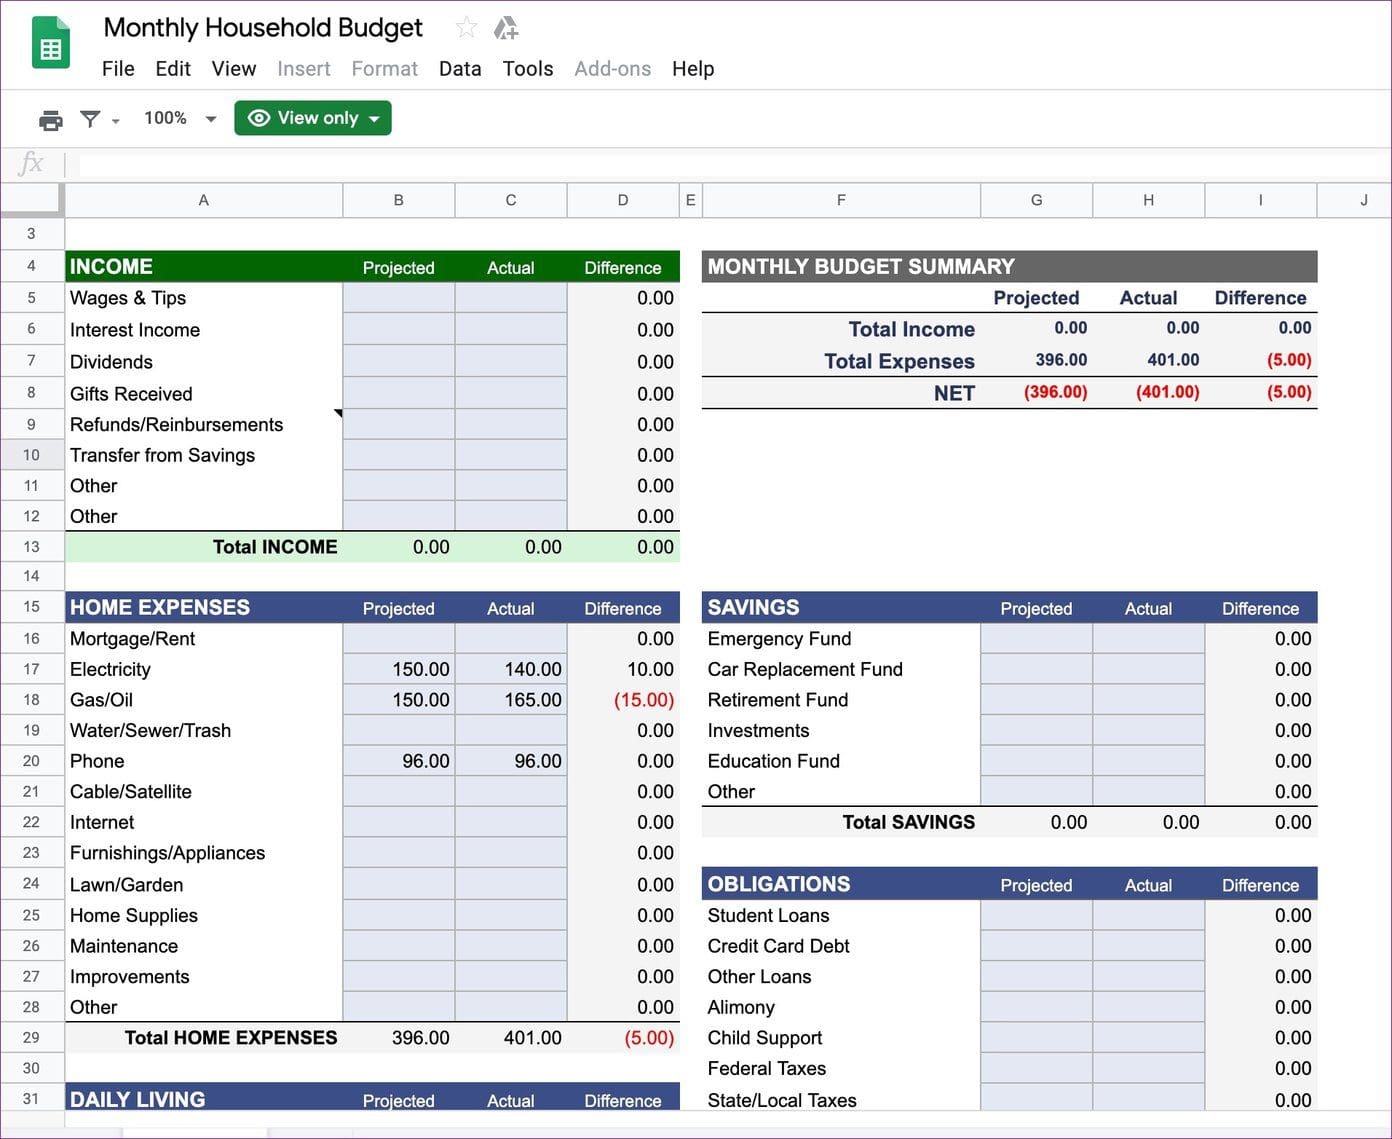Click the filter funnel icon
Image resolution: width=1392 pixels, height=1139 pixels.
point(90,119)
